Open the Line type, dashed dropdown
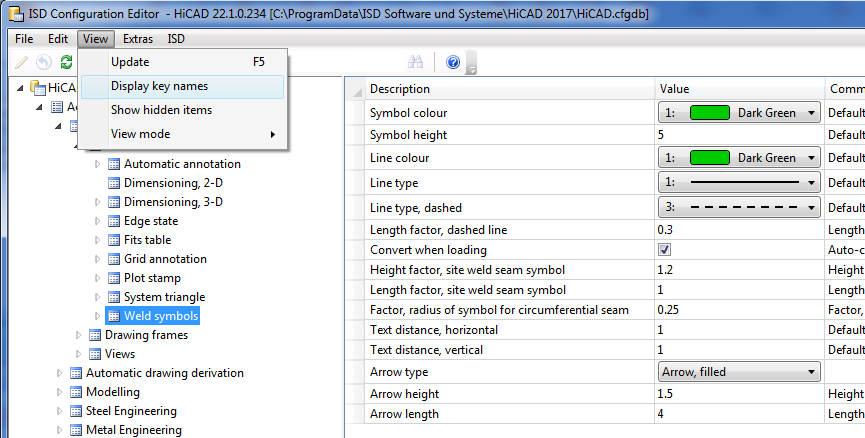 pyautogui.click(x=811, y=207)
